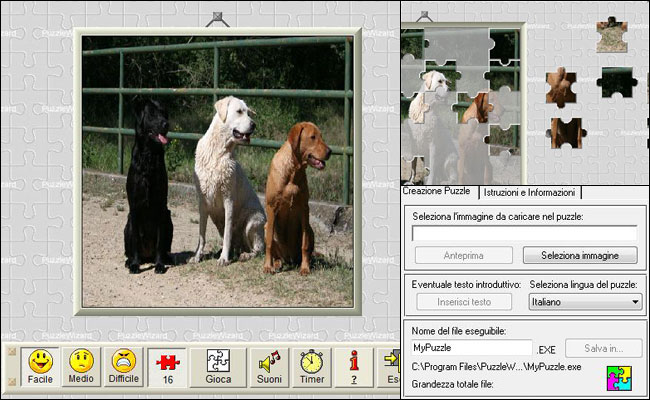Open help via the red info icon

click(353, 366)
